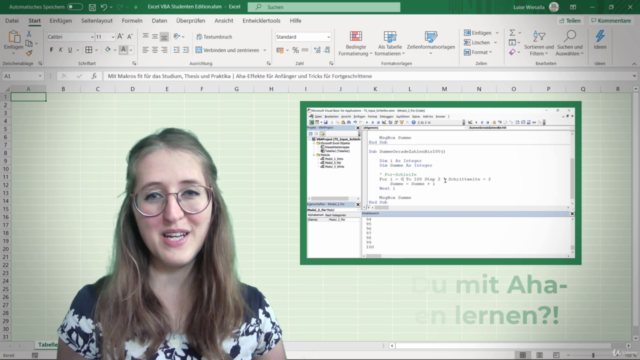Click the align left icon
This screenshot has width=640, height=360.
[x=146, y=50]
